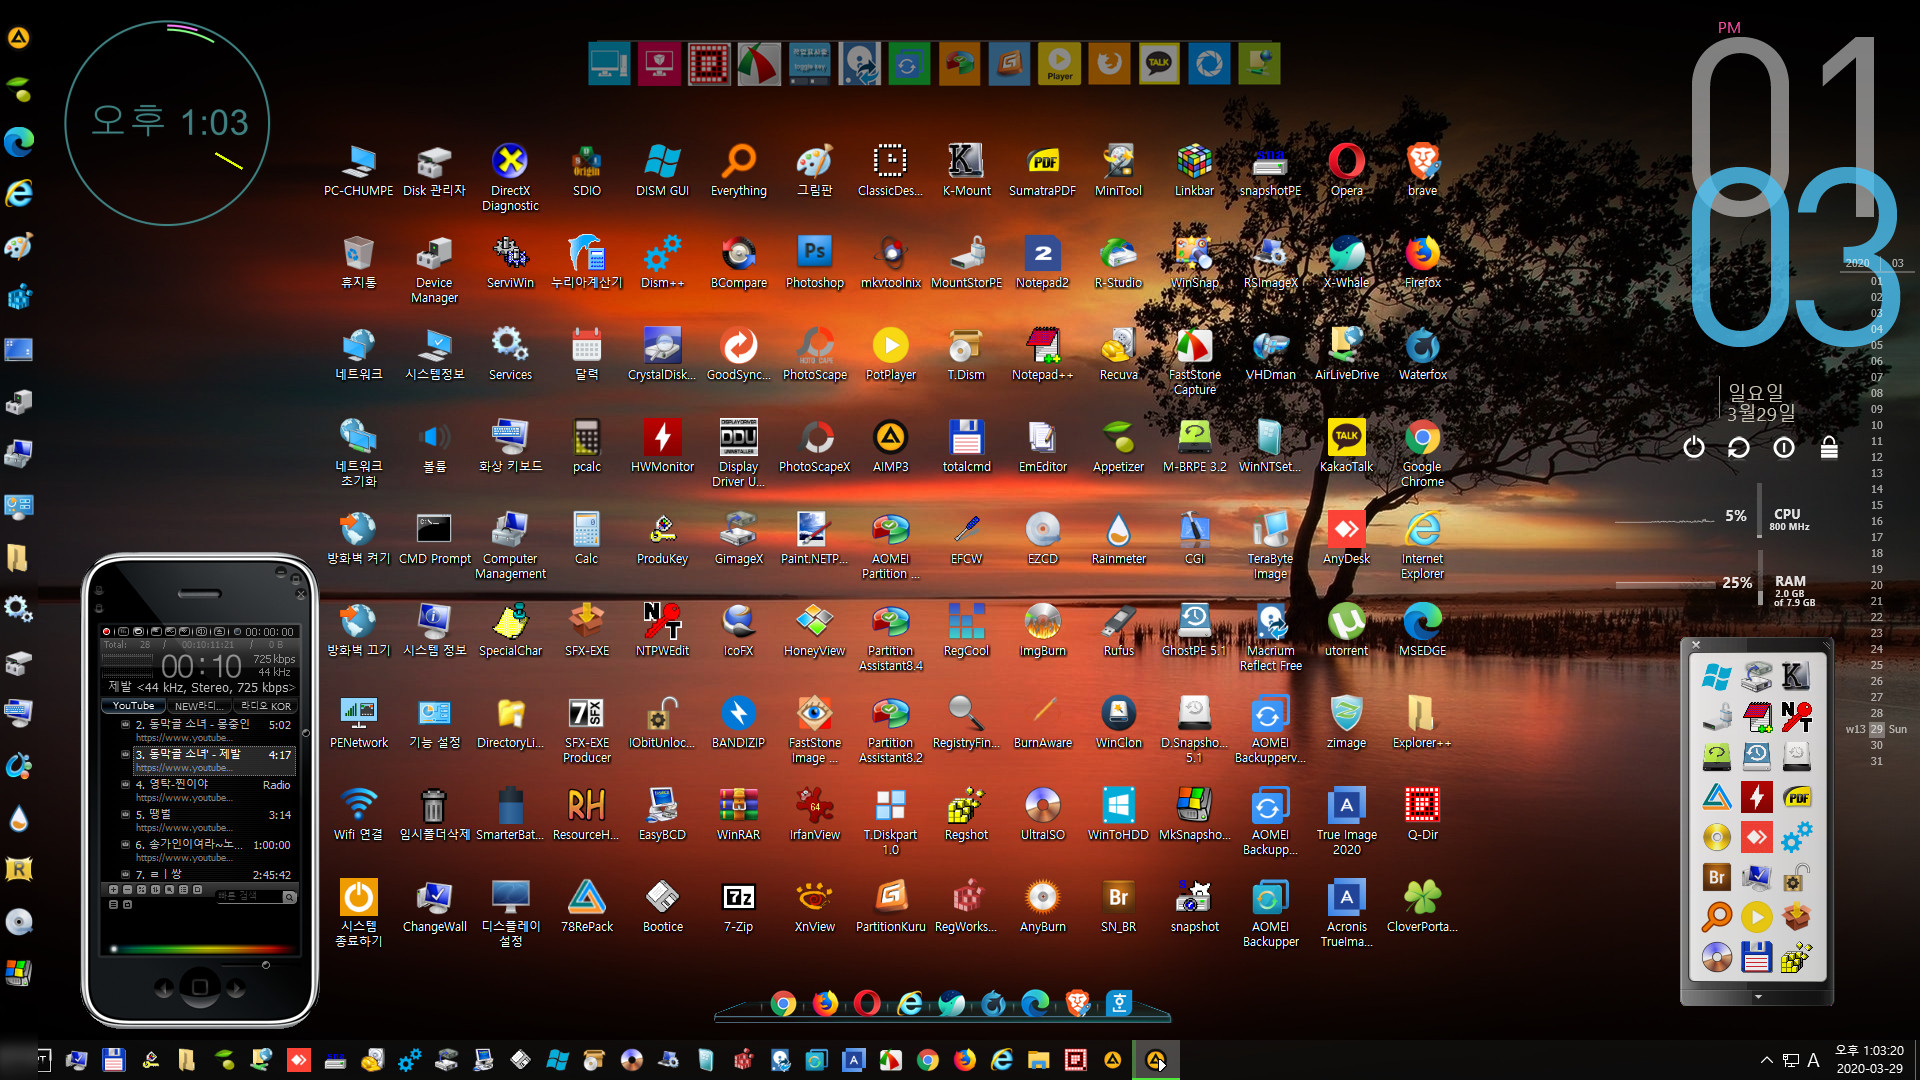Screen dimensions: 1920x1080
Task: Open the Rufus desktop shortcut
Action: coord(1118,630)
